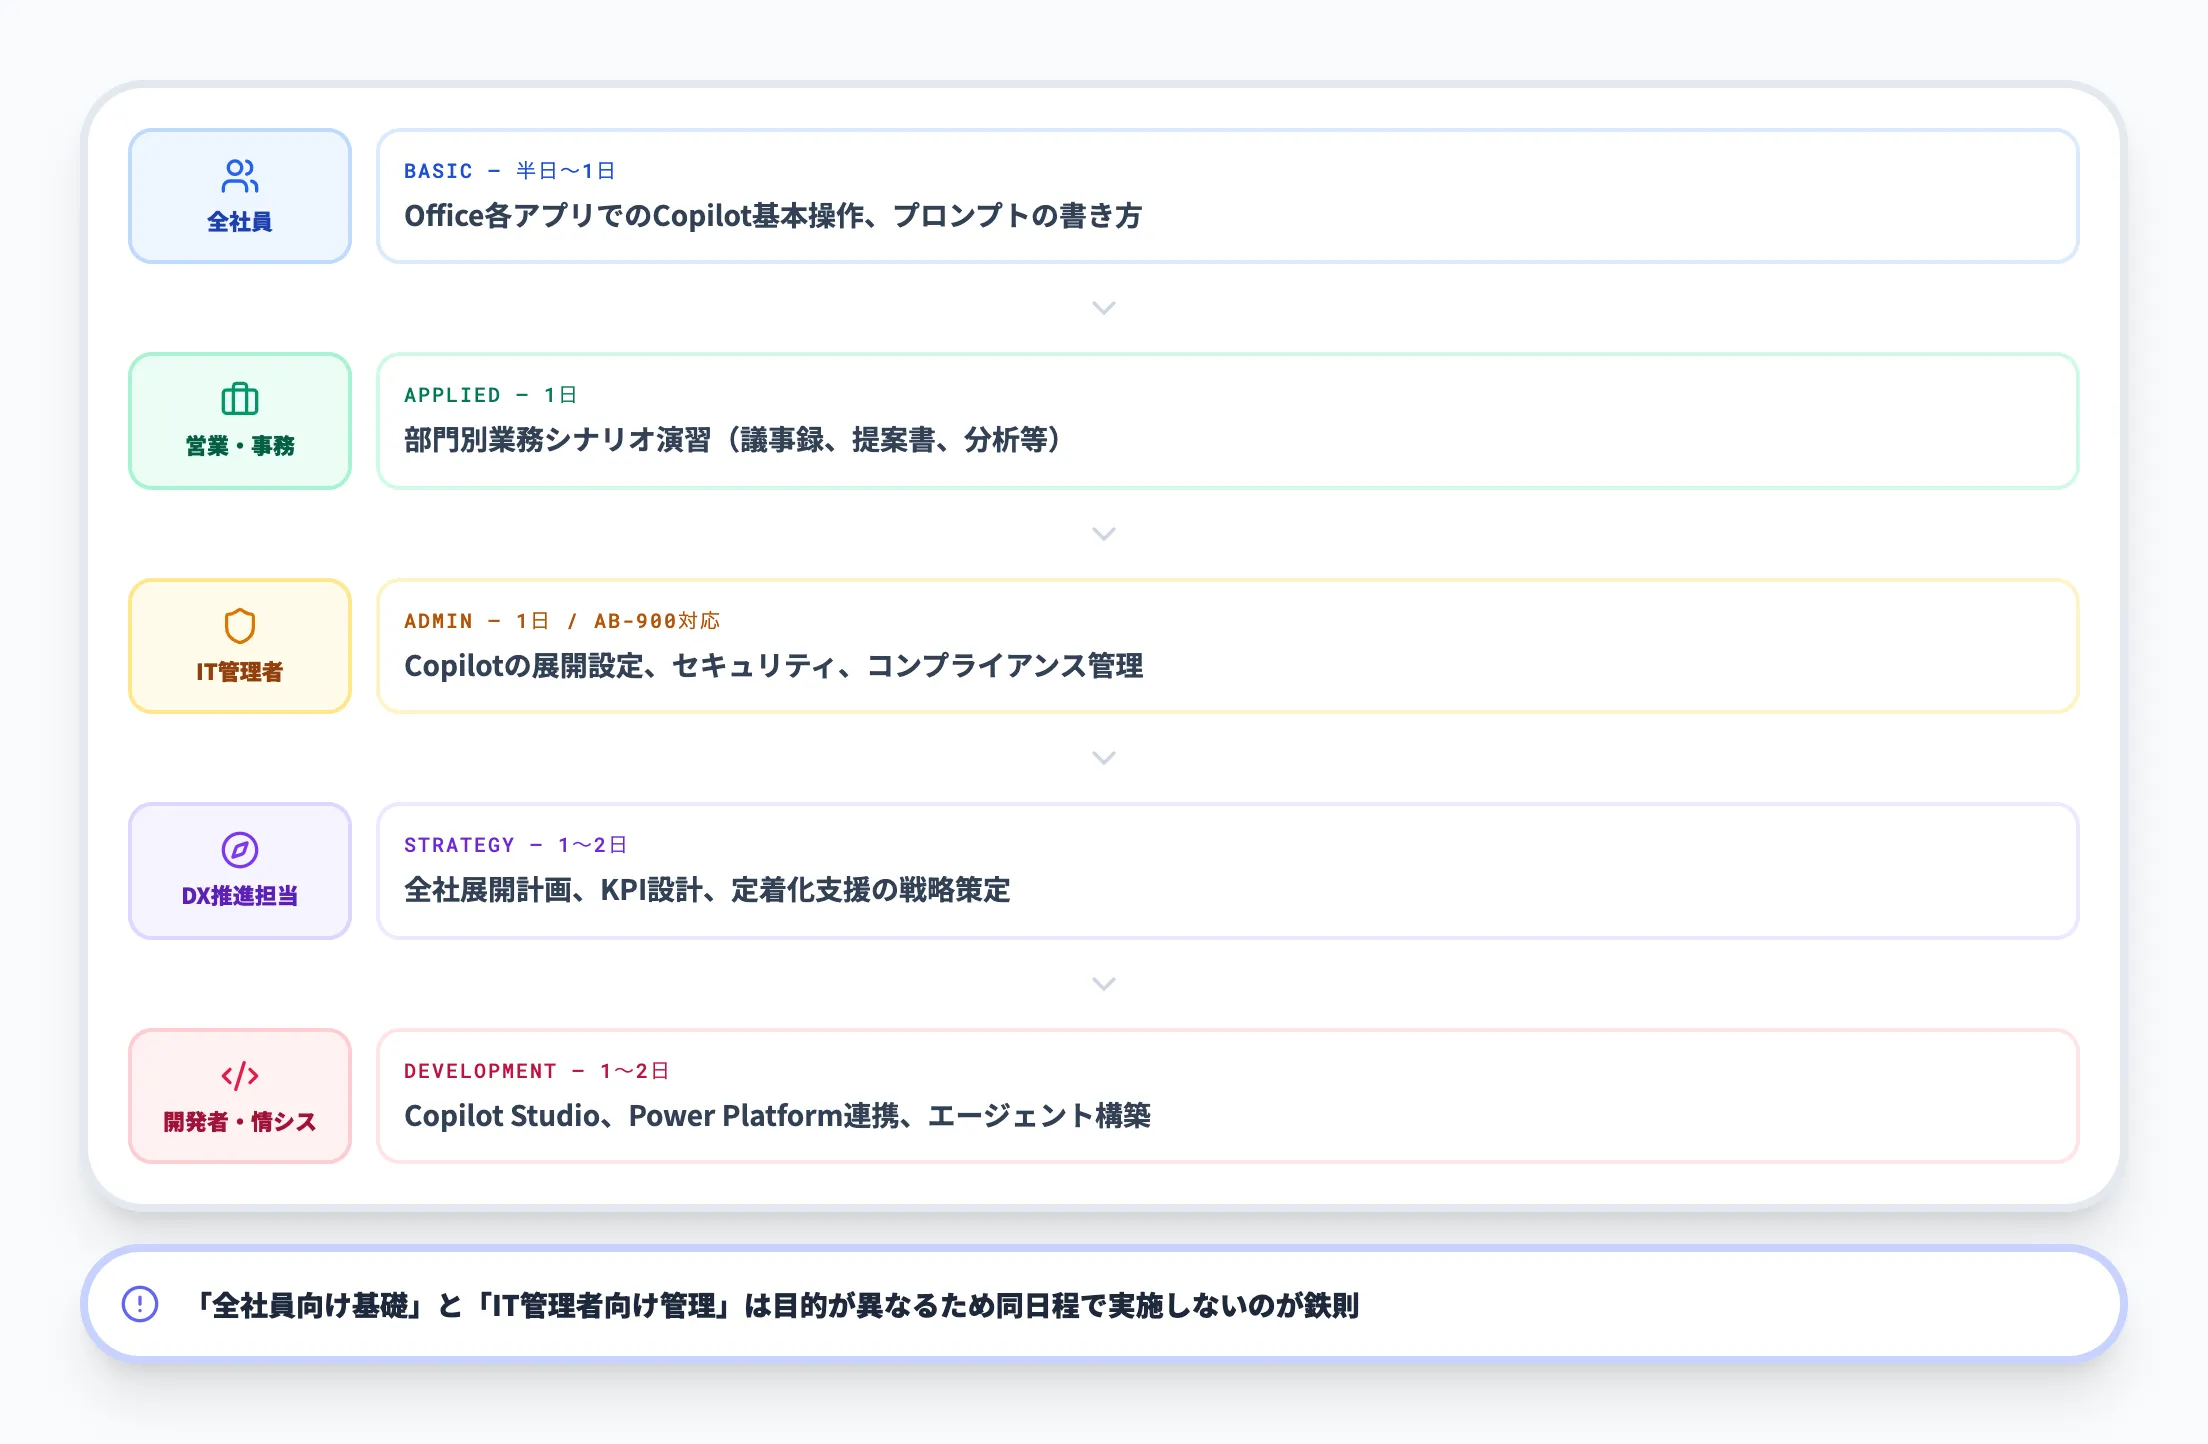Image resolution: width=2208 pixels, height=1444 pixels.
Task: Click the compass icon above DX推進担当
Action: 240,850
